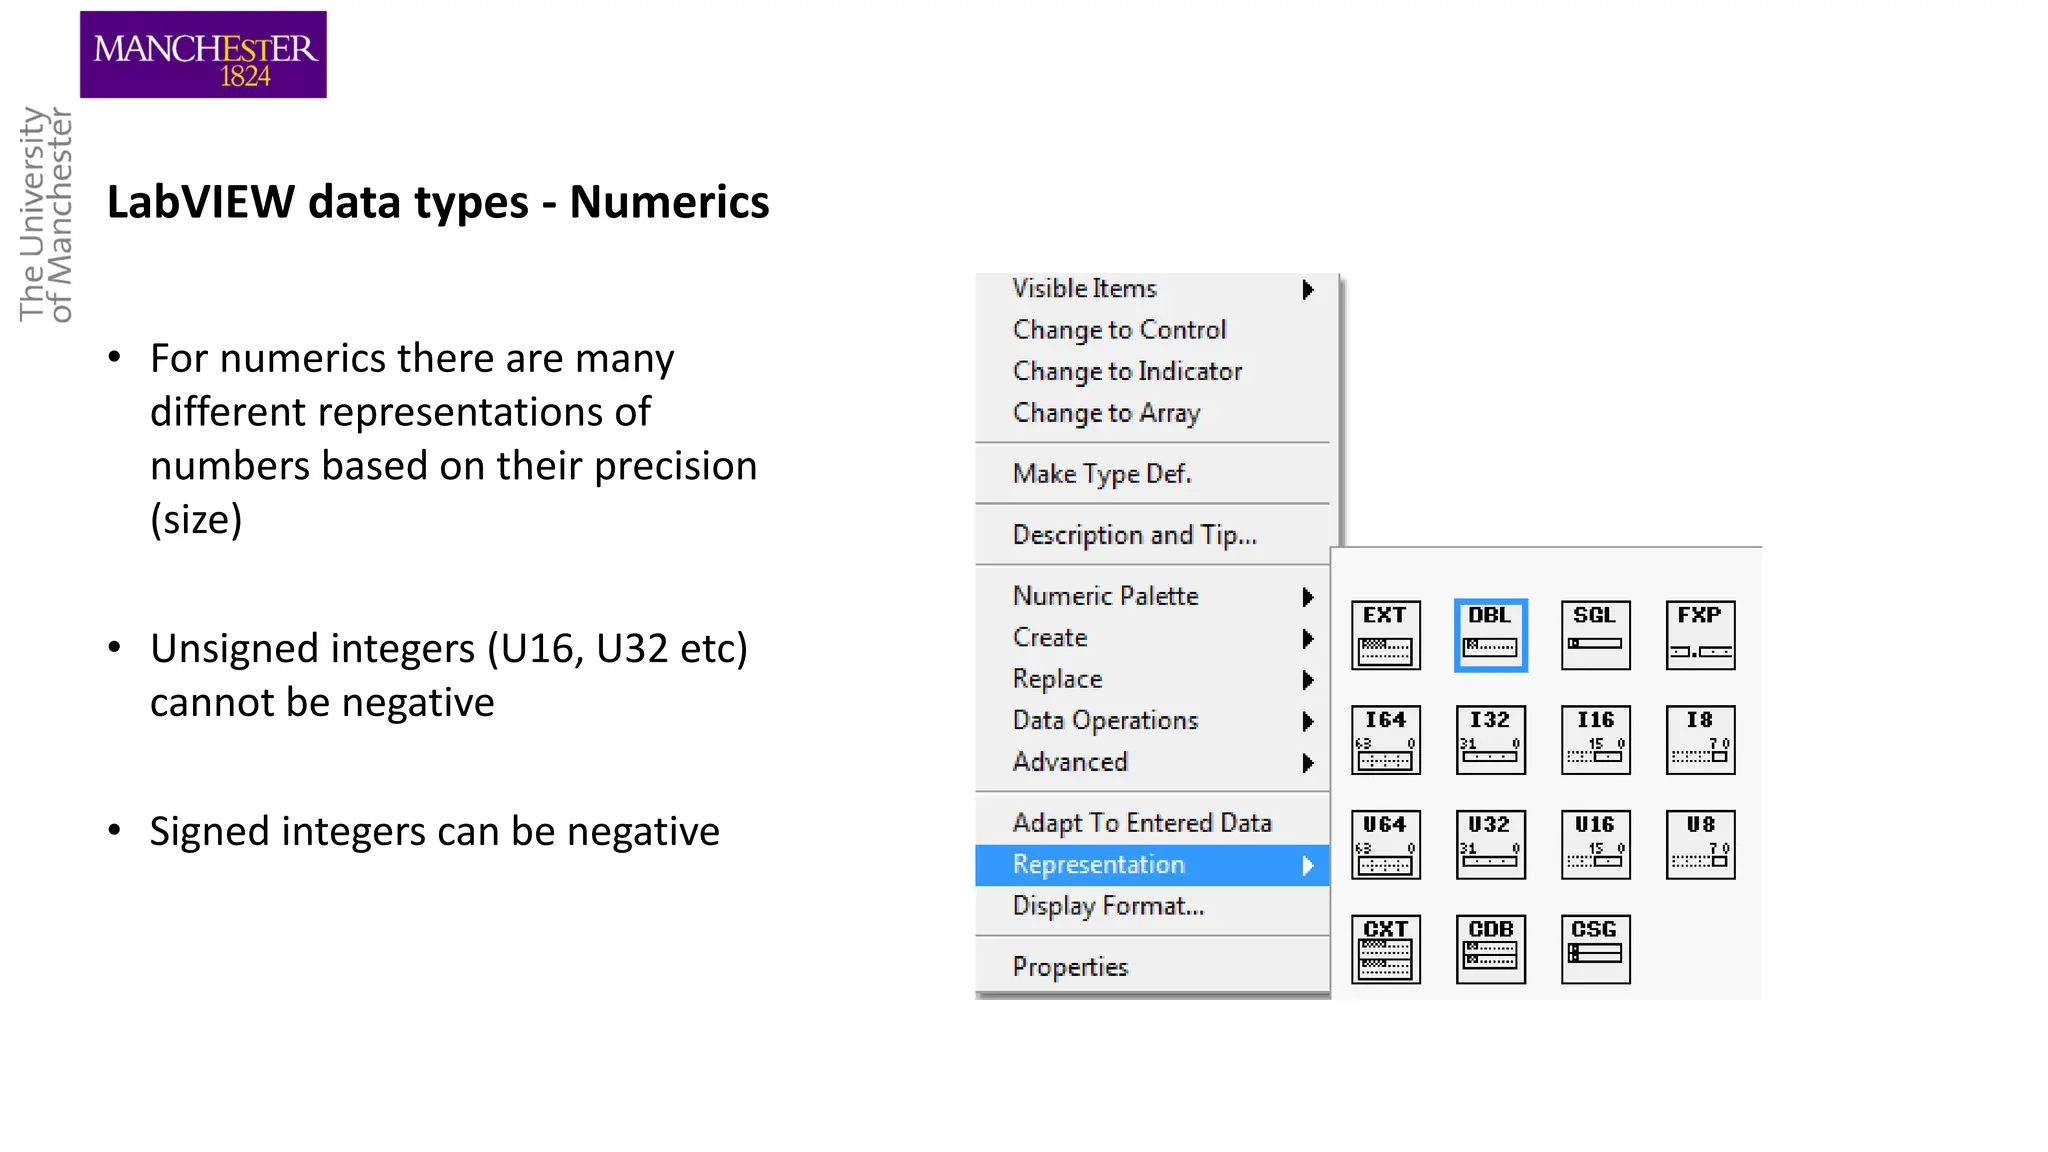This screenshot has width=2048, height=1152.
Task: Click The University of Manchester vertical text
Action: pos(46,214)
